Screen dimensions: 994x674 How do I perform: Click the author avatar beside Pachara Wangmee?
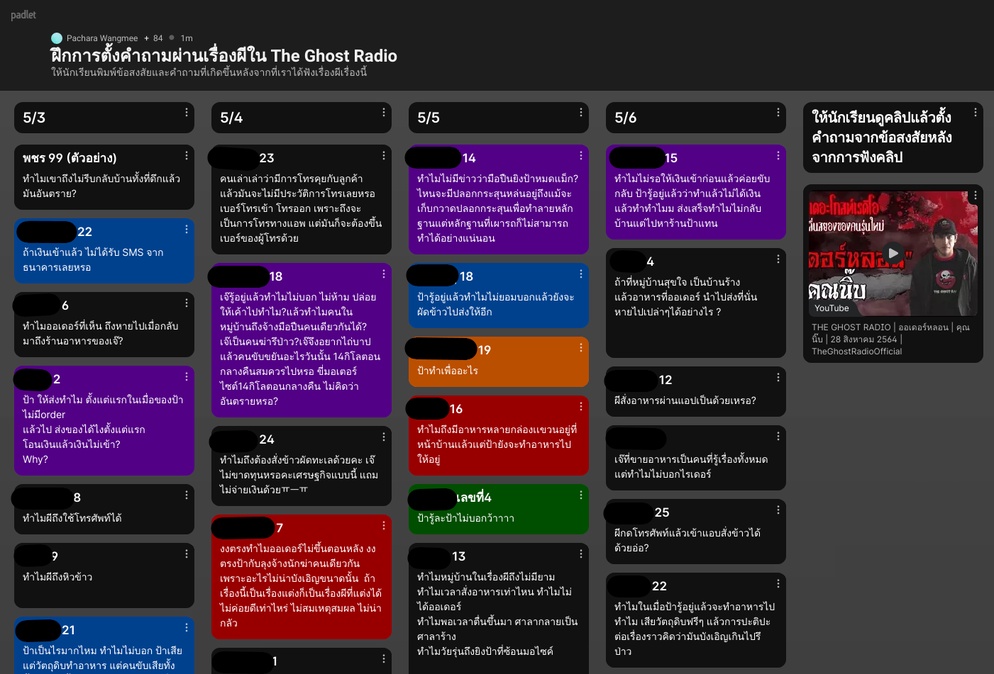click(56, 38)
